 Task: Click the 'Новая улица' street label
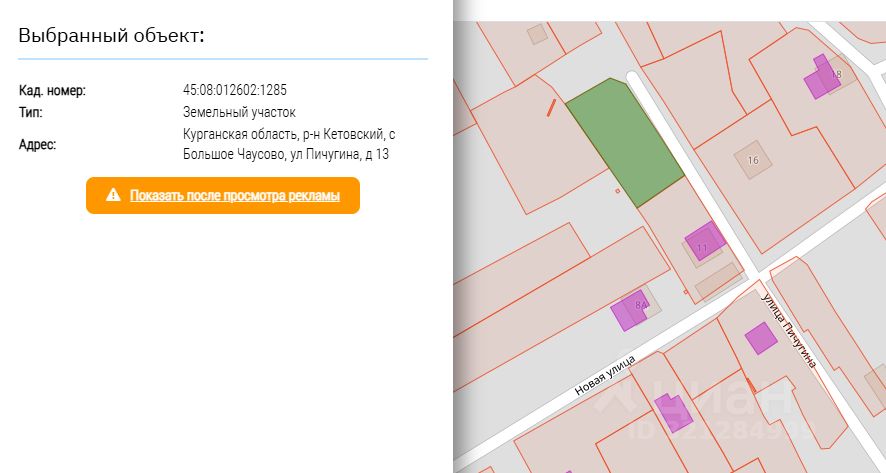click(605, 375)
